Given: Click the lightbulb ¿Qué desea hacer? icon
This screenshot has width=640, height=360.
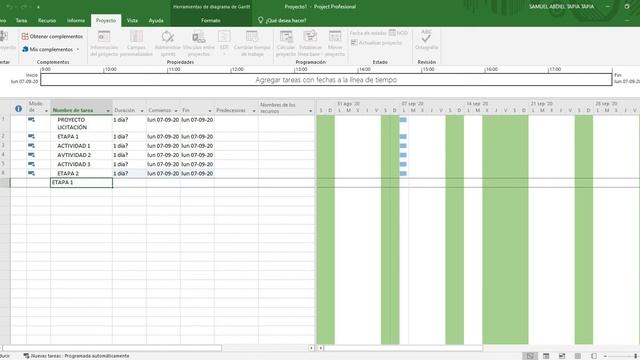Looking at the screenshot, I should [260, 20].
